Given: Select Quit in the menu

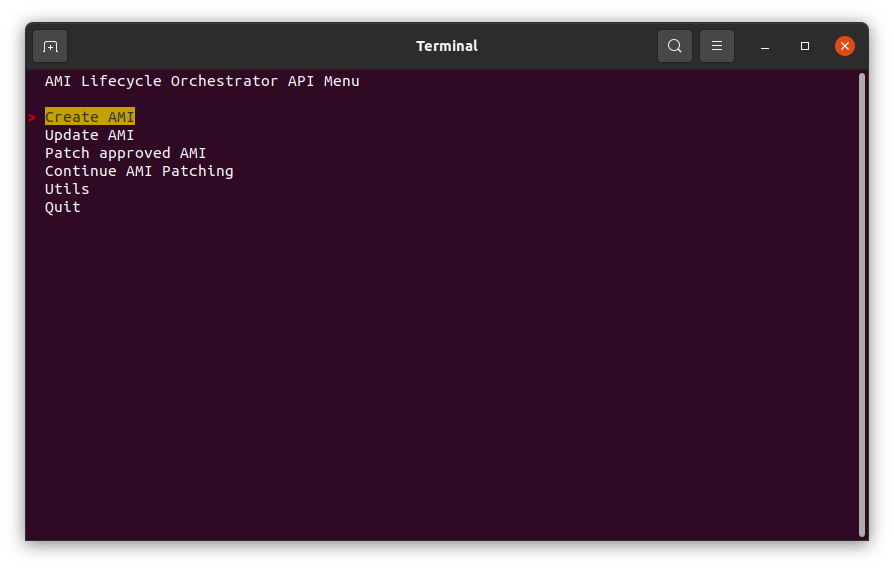Looking at the screenshot, I should [x=63, y=207].
